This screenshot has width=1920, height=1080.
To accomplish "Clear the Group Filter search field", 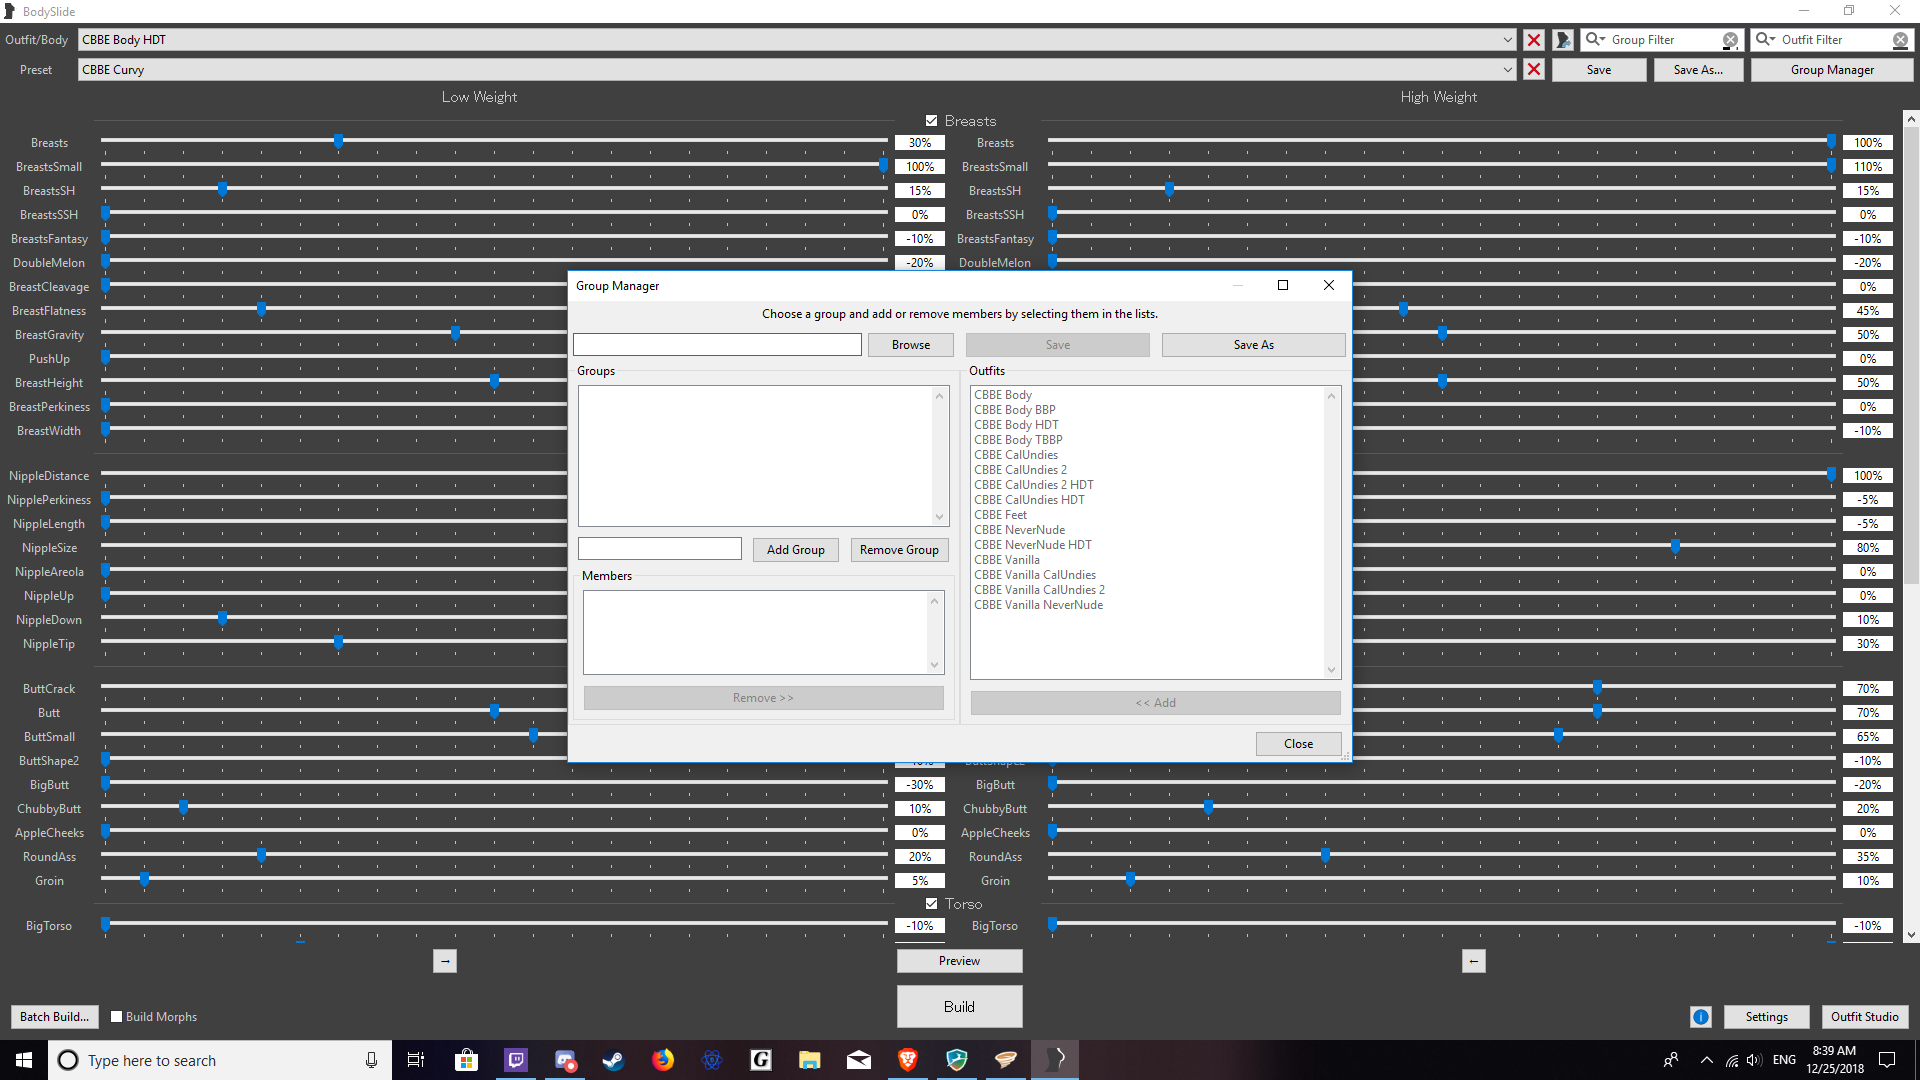I will [1730, 40].
